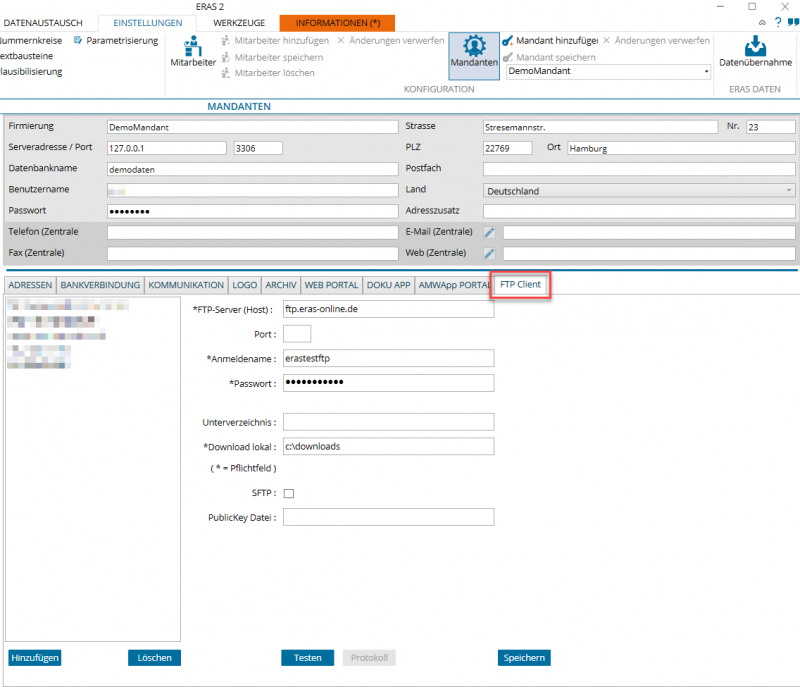Click the Anmeldename field
This screenshot has width=800, height=687.
click(x=388, y=358)
